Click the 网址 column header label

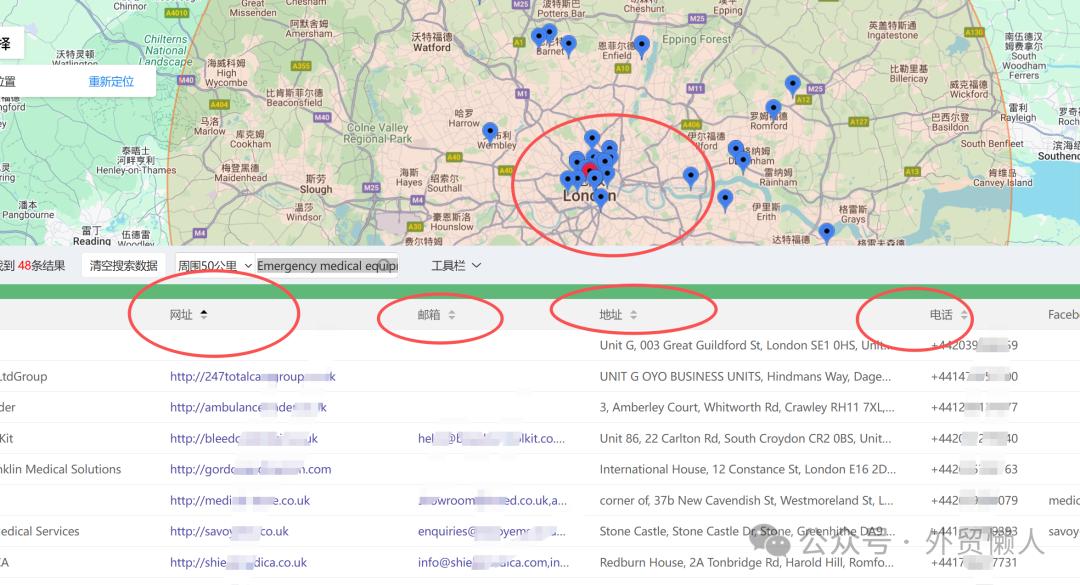181,315
